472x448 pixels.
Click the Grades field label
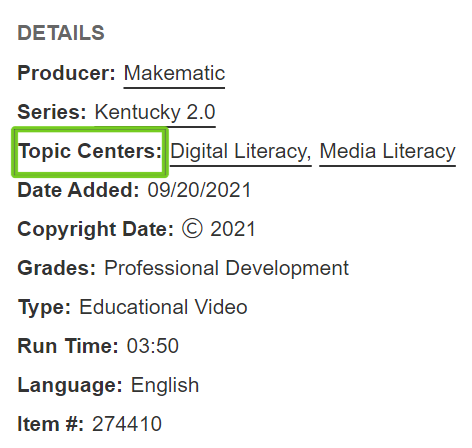[x=57, y=268]
